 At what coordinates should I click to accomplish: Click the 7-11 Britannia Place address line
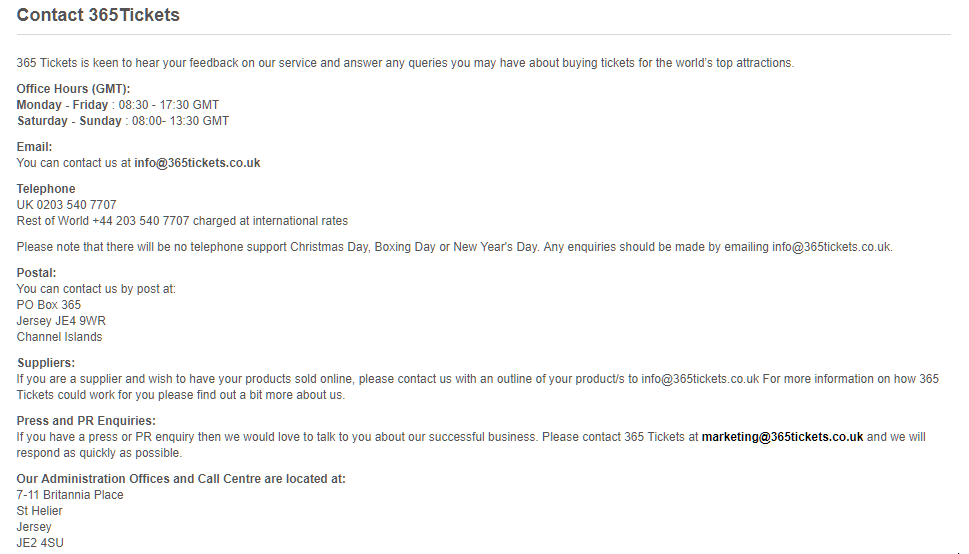(70, 495)
